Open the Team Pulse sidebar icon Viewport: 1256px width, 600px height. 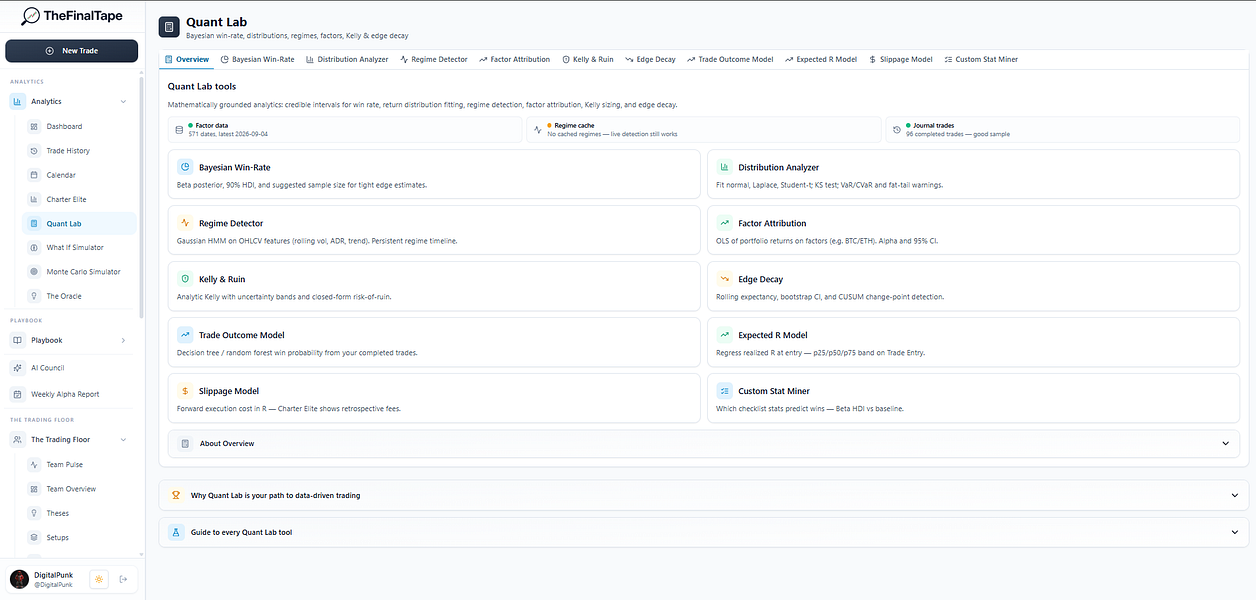34,465
